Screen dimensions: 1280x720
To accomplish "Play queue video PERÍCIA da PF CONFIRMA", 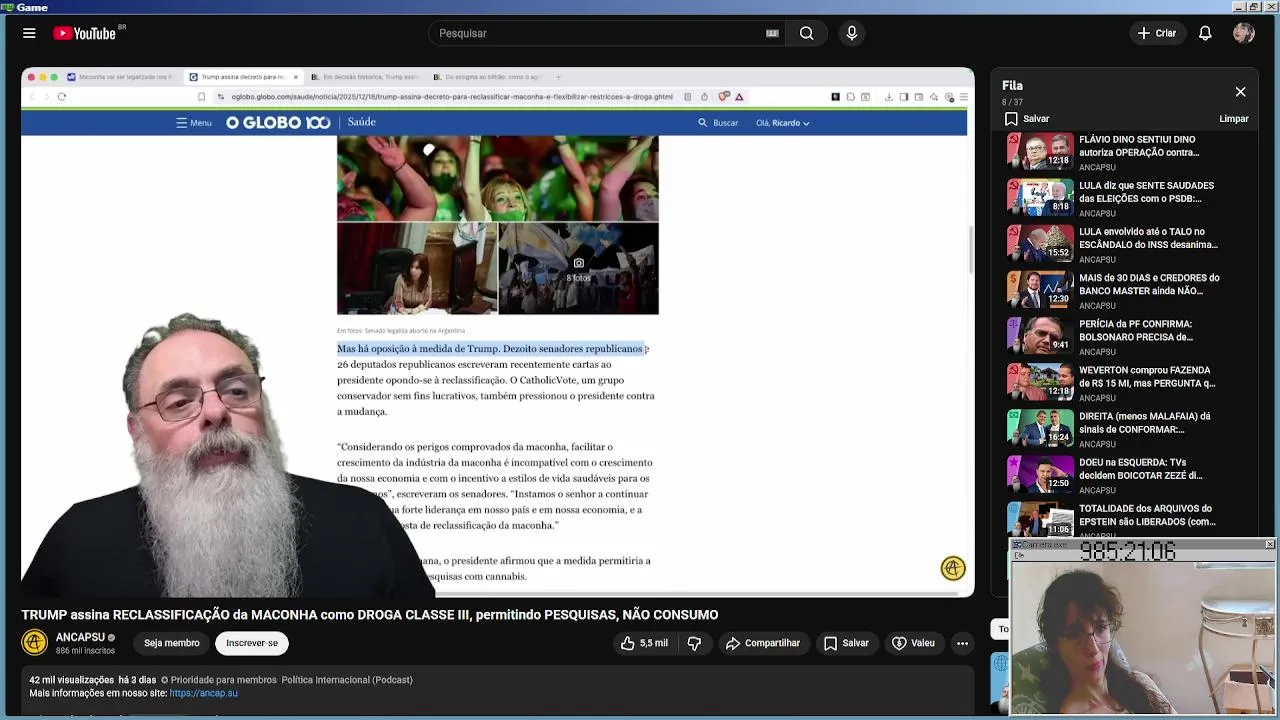I will click(1128, 336).
